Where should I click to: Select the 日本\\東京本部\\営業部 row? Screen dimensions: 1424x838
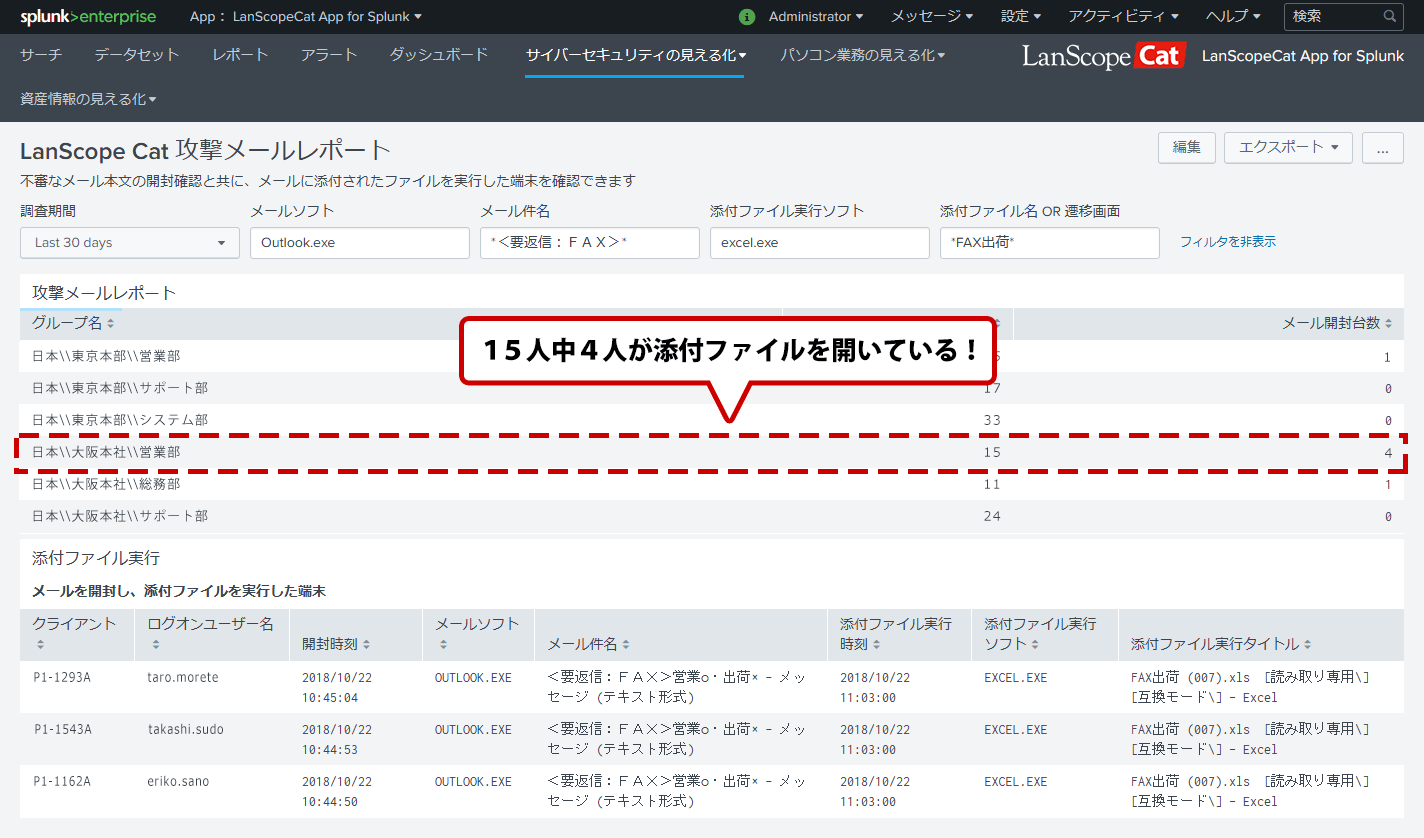pos(712,356)
